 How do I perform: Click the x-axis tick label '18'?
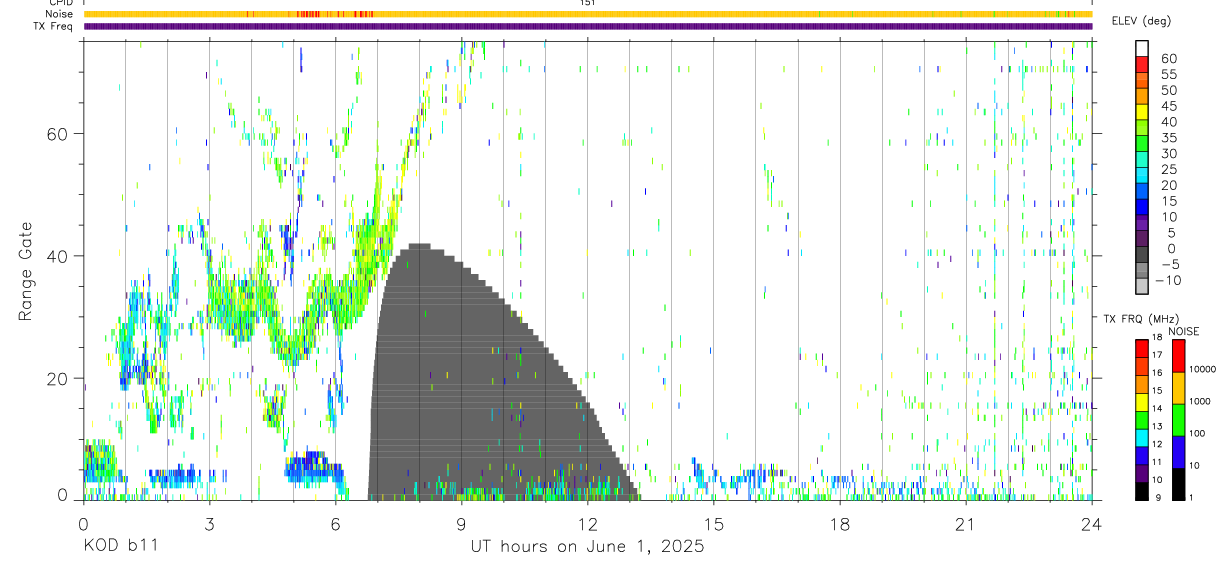(840, 525)
